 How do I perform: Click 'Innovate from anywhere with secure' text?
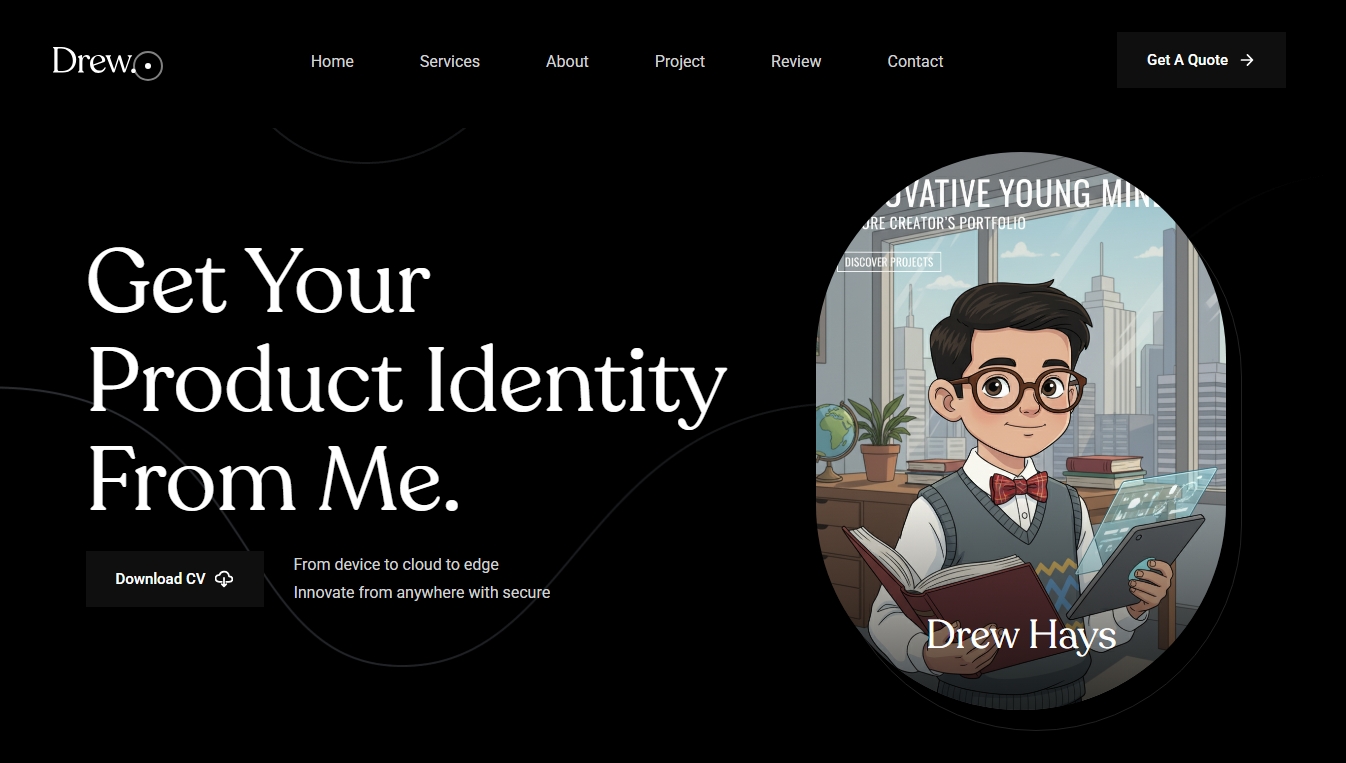pyautogui.click(x=422, y=592)
